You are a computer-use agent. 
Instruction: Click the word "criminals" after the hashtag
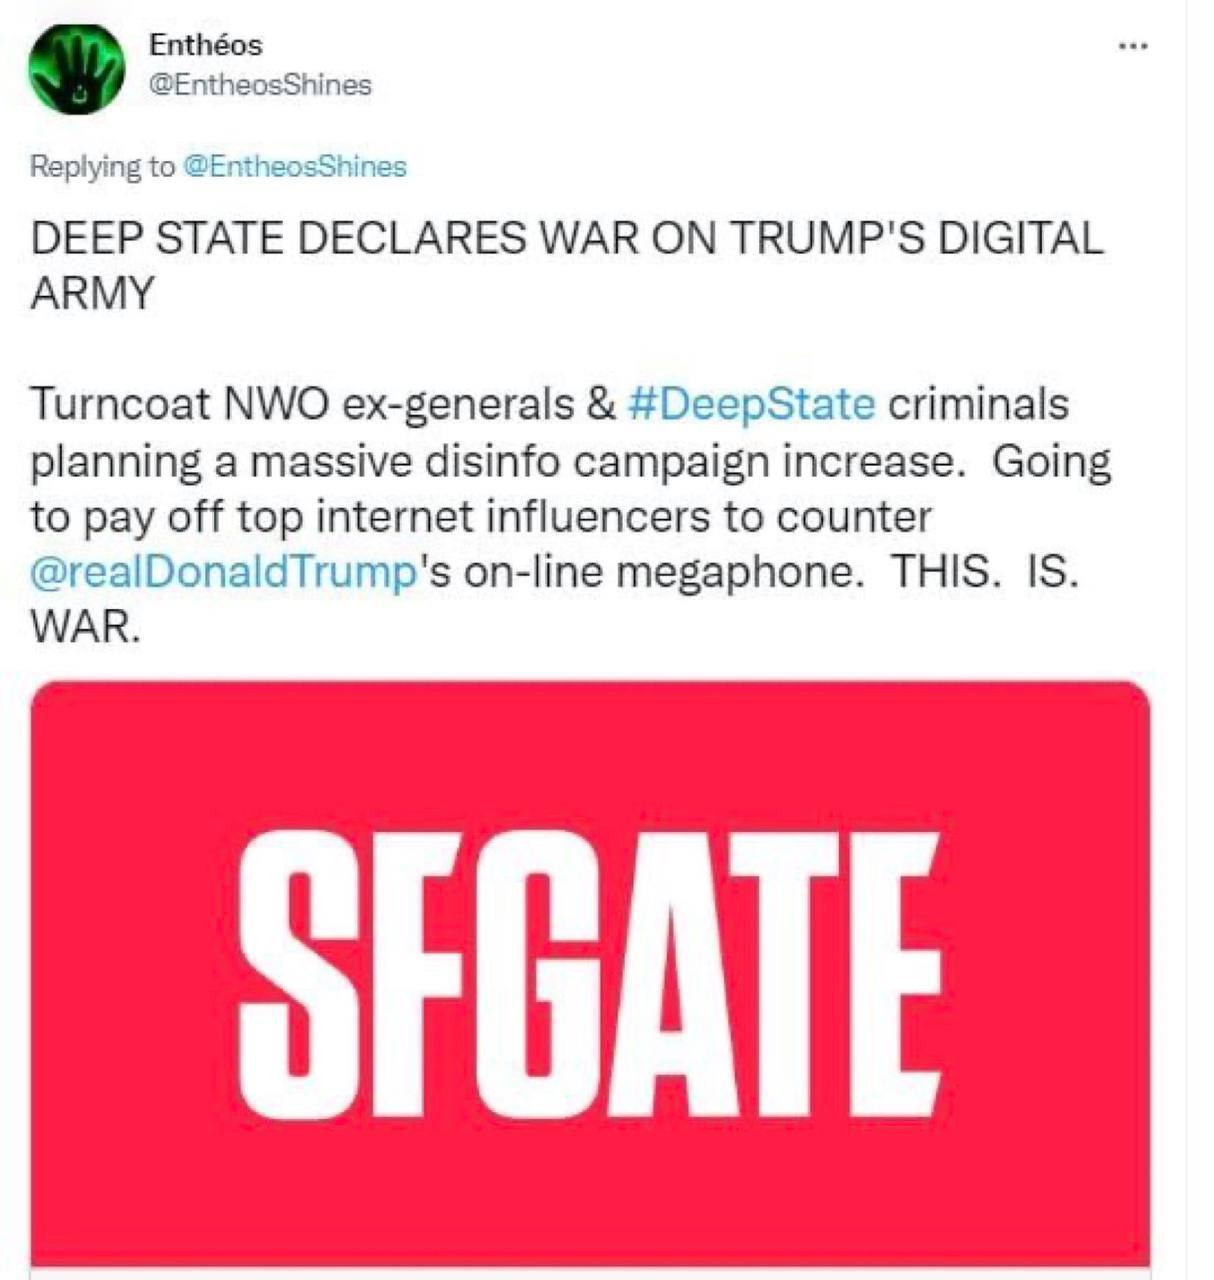(979, 404)
